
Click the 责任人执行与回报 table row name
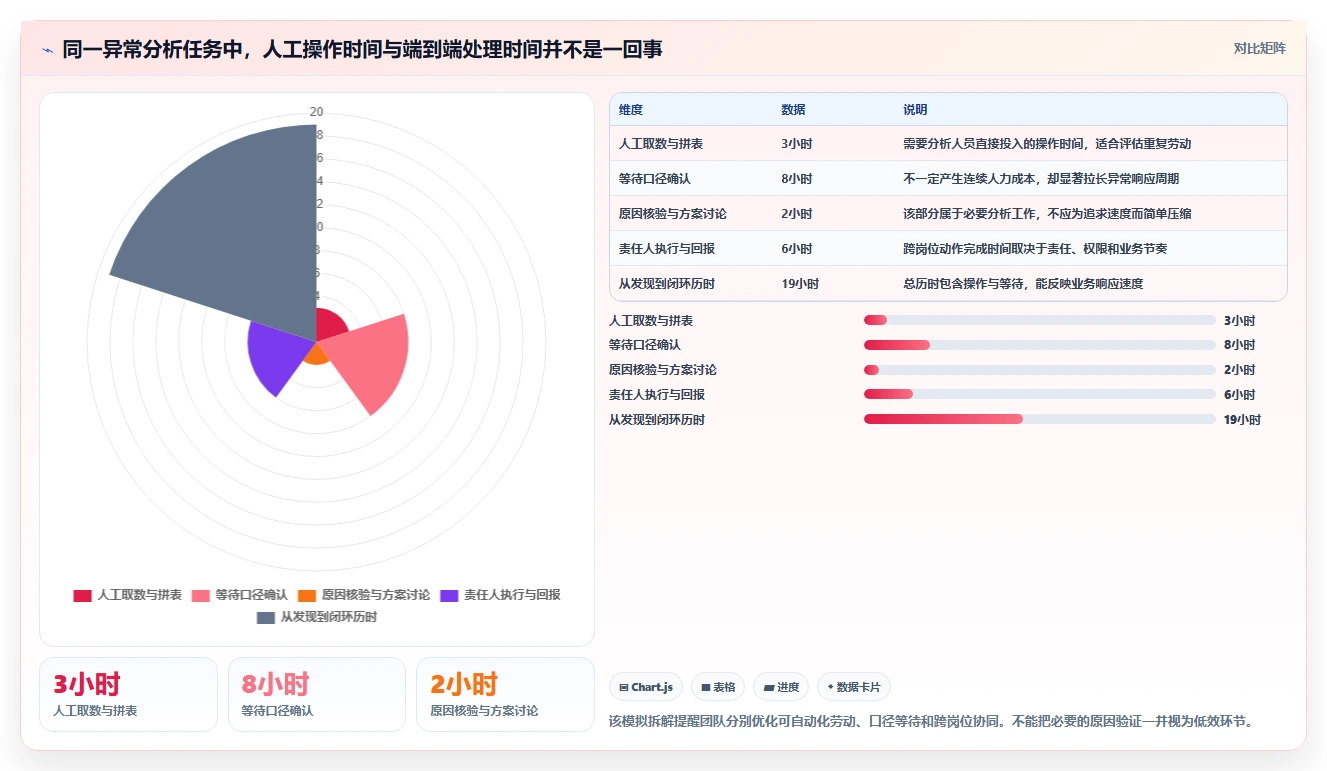click(x=667, y=249)
